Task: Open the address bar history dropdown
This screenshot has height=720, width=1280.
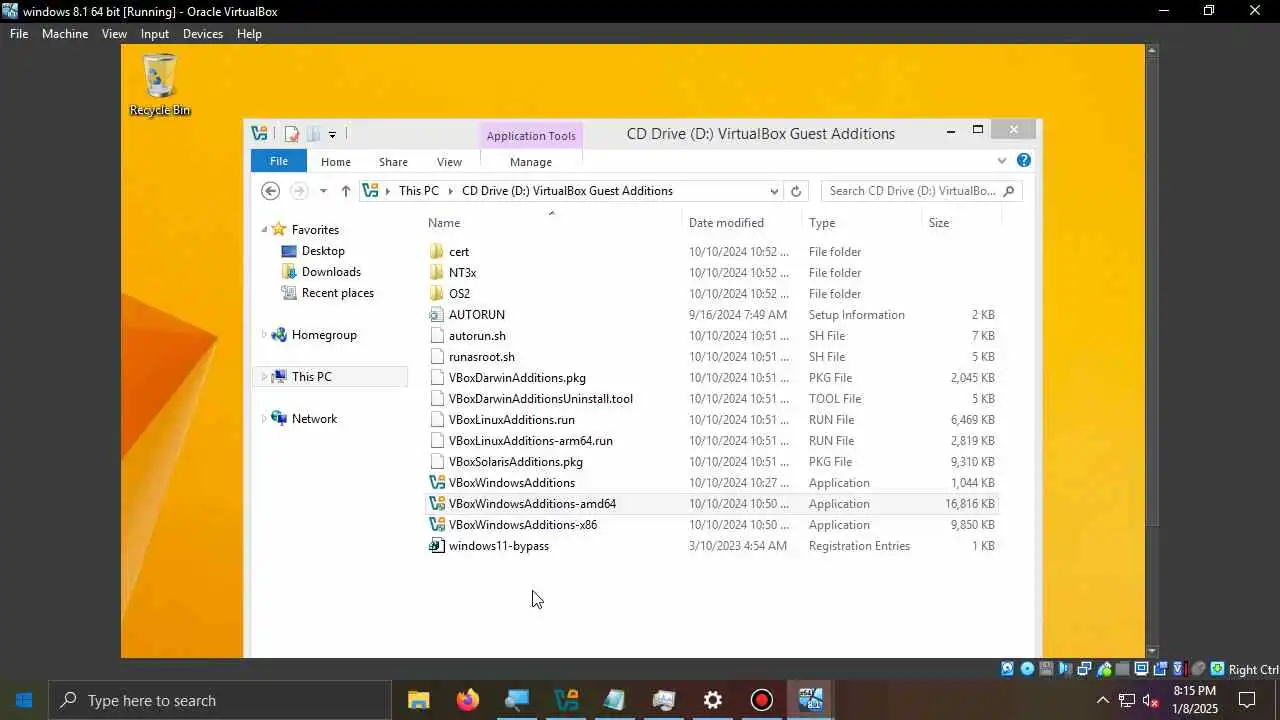Action: click(774, 191)
